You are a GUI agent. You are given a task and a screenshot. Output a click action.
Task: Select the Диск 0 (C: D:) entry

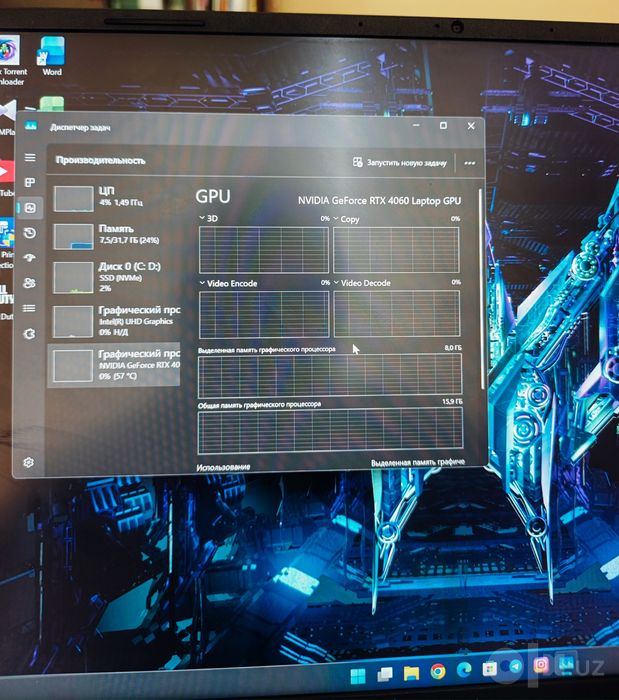(114, 277)
